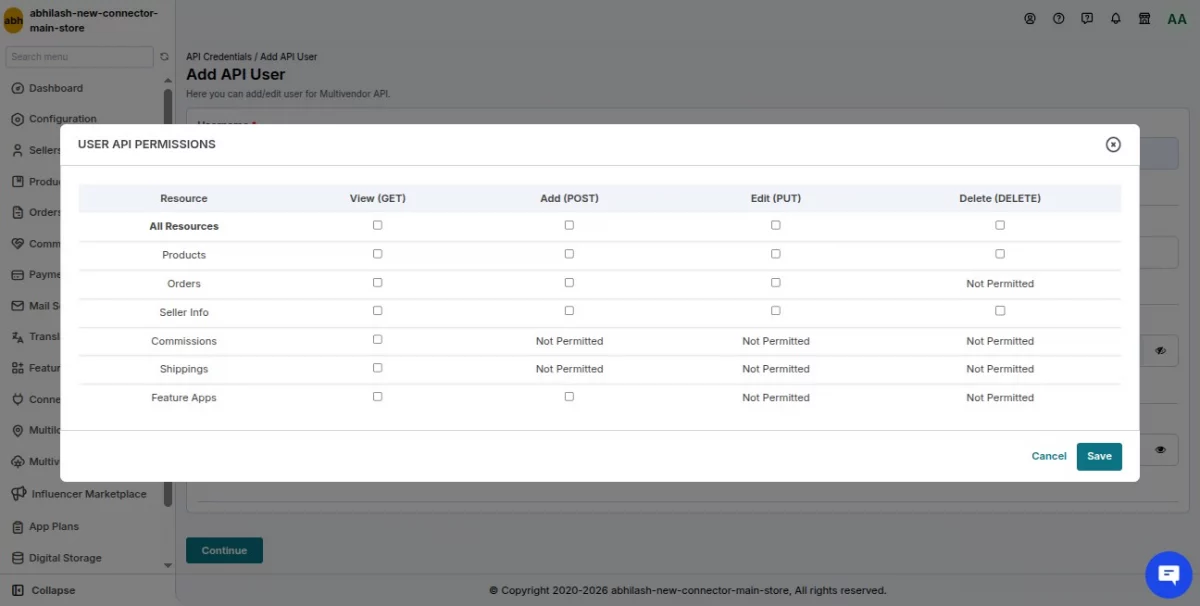Click the storefront icon in the header
The image size is (1200, 606).
1145,19
